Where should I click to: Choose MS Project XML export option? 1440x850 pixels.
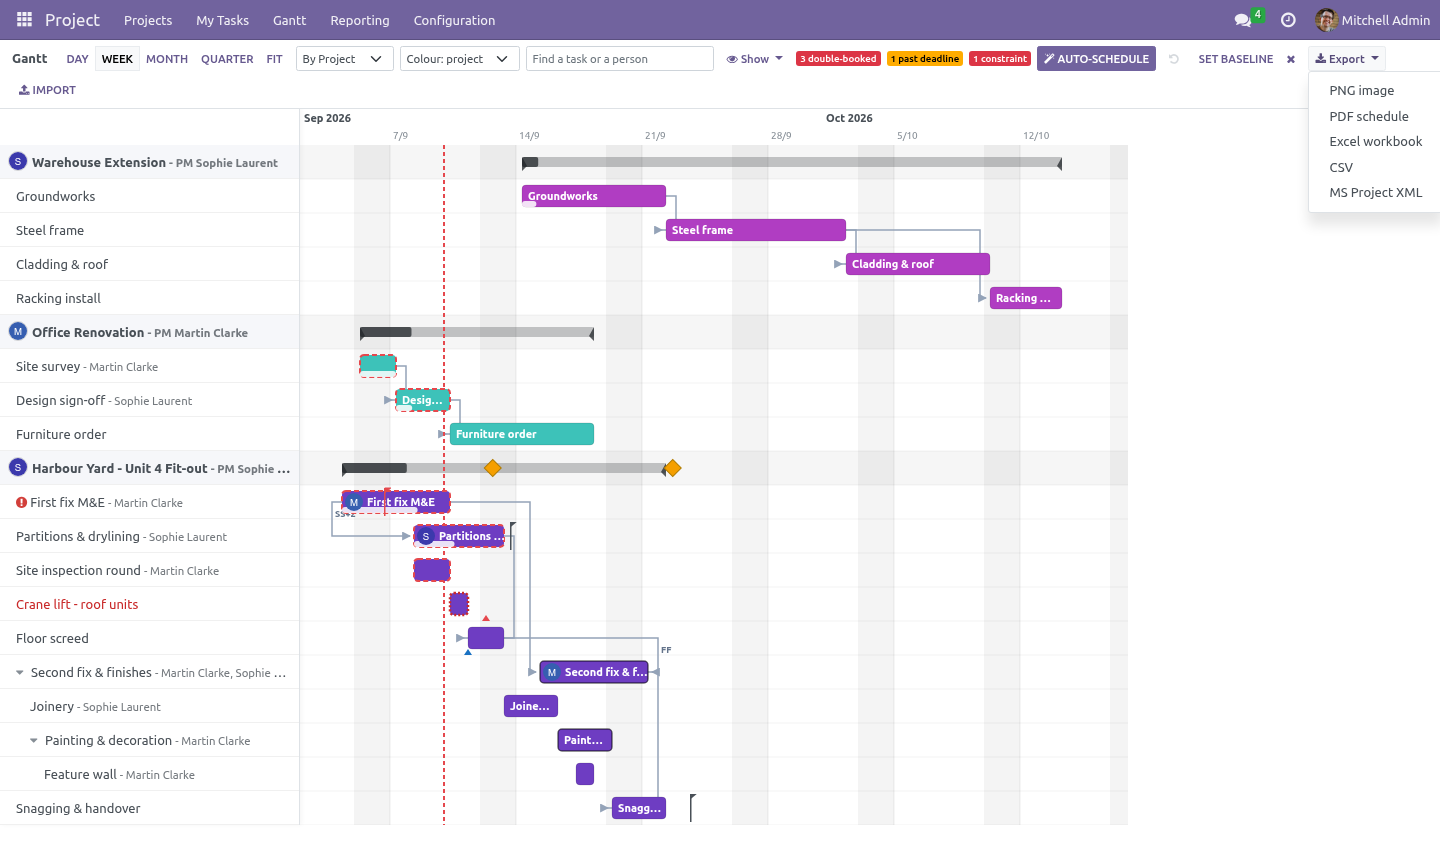coord(1374,192)
